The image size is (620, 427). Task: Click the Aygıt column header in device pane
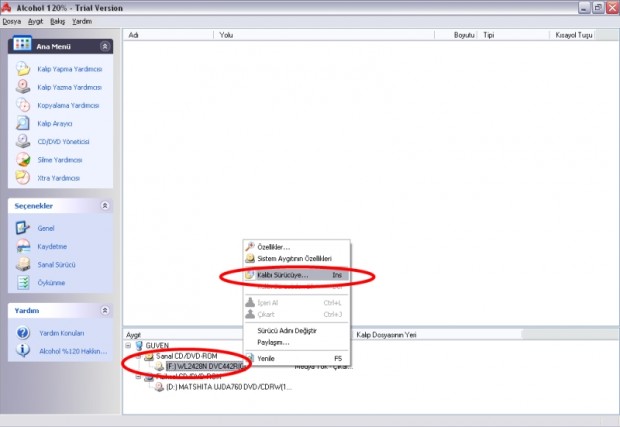[183, 335]
